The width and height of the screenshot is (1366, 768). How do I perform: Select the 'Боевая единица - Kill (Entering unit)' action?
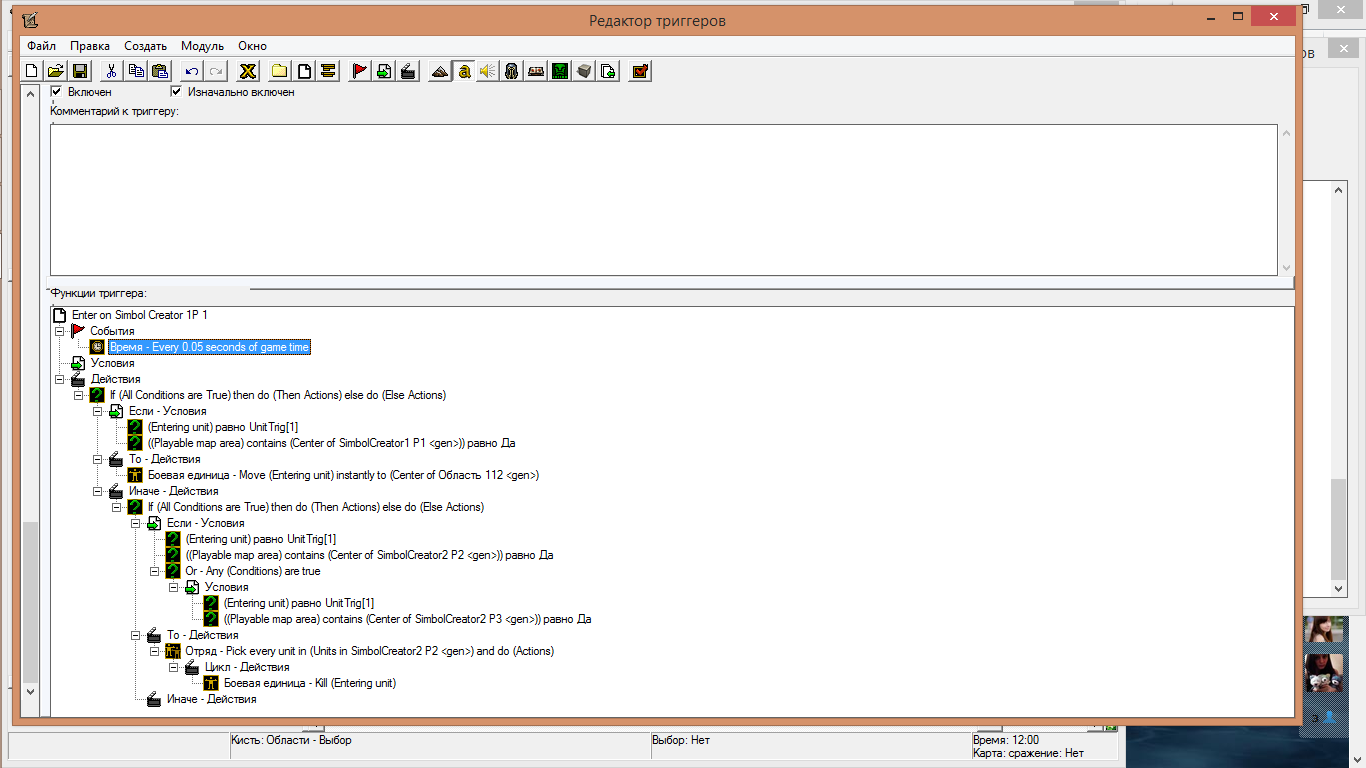tap(310, 683)
